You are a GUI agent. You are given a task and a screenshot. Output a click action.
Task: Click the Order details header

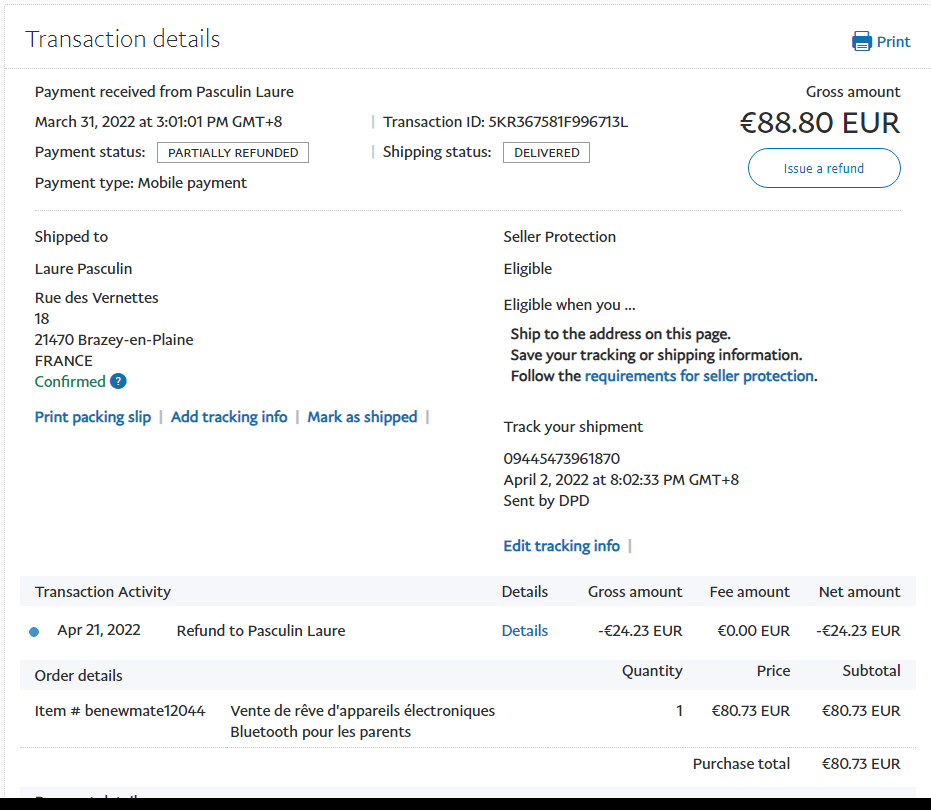coord(79,676)
